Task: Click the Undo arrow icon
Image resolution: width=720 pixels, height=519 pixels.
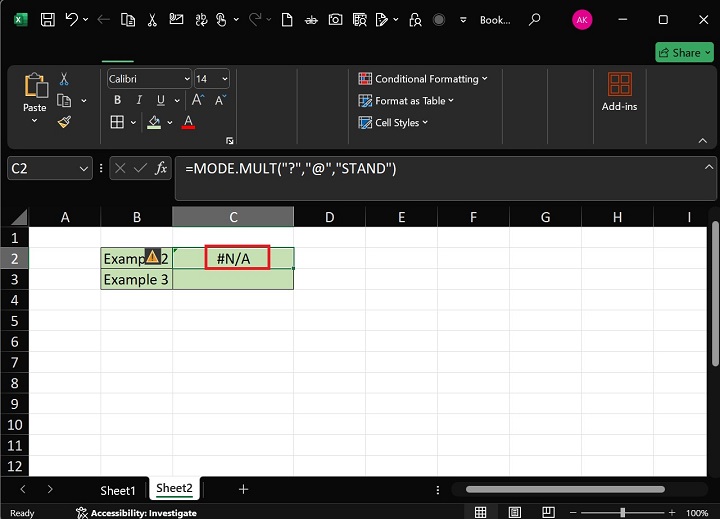Action: (71, 20)
